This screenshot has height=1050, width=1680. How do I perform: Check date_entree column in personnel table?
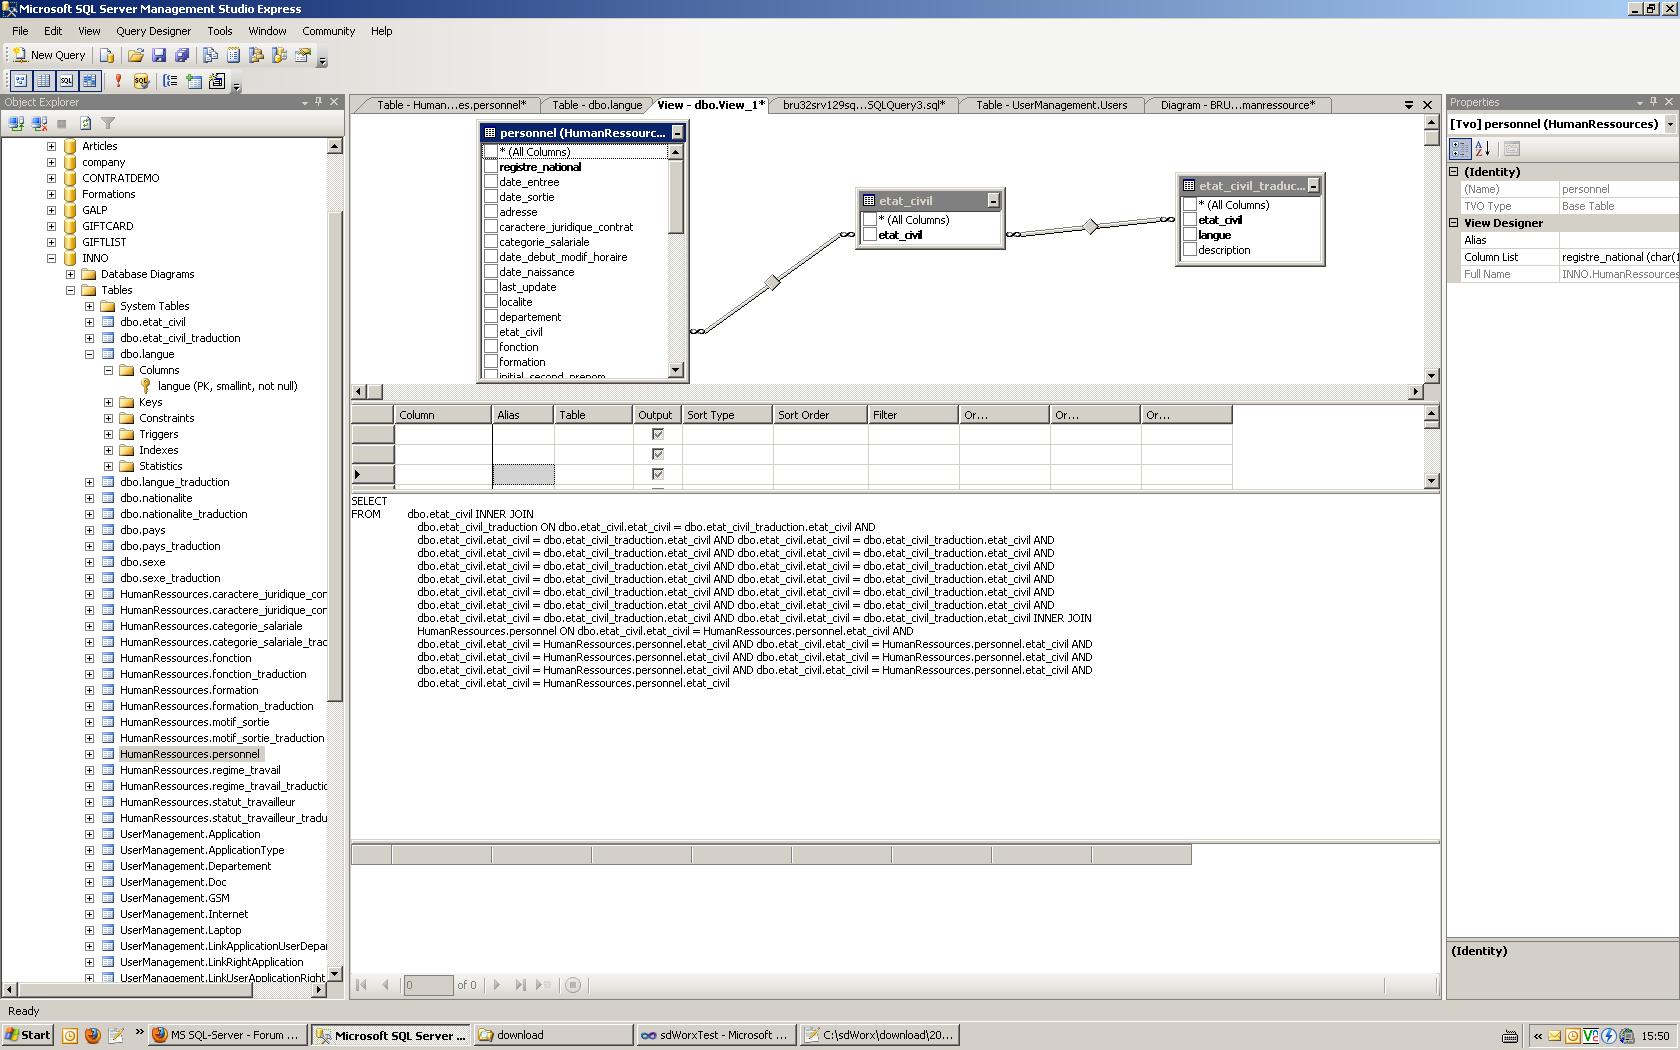(x=491, y=182)
